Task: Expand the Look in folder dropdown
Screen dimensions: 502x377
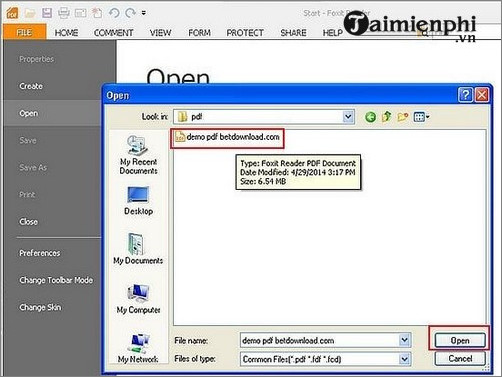Action: [x=348, y=117]
